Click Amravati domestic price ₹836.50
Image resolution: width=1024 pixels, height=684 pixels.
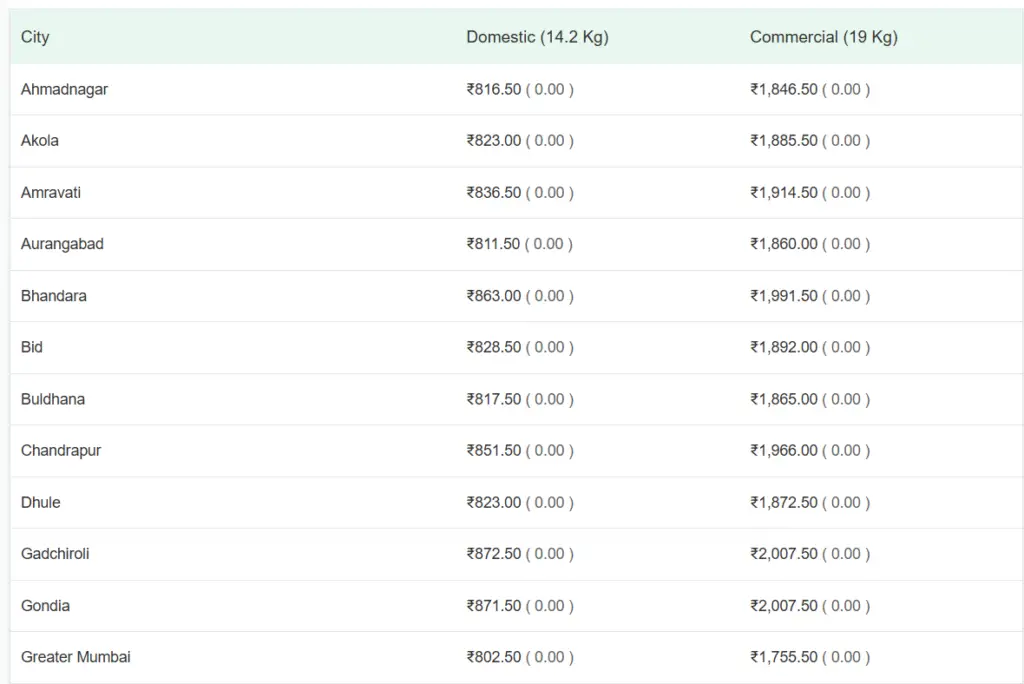(494, 193)
